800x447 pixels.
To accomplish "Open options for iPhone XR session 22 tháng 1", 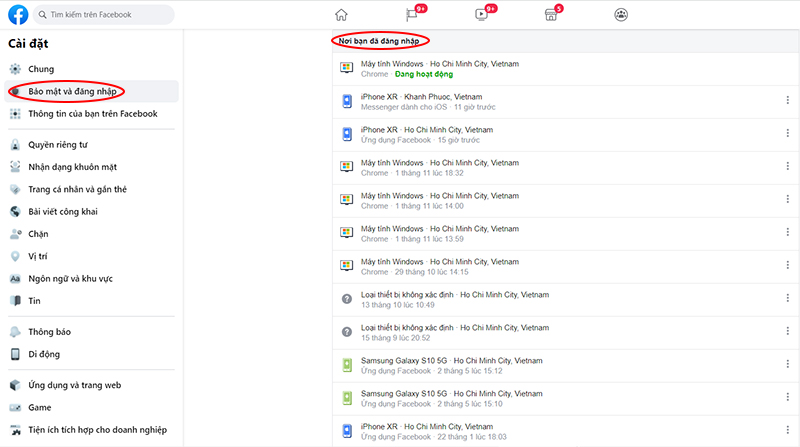I will (x=788, y=430).
